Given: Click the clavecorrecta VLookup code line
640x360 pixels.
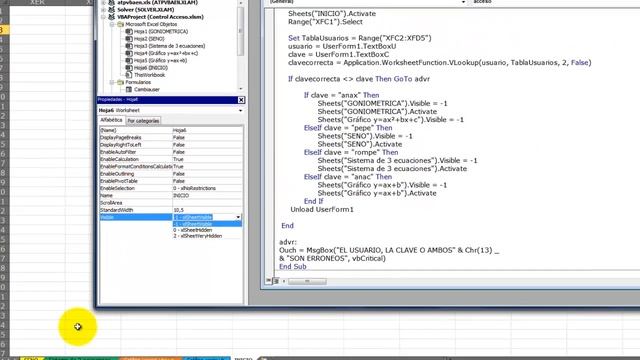Looking at the screenshot, I should [440, 62].
